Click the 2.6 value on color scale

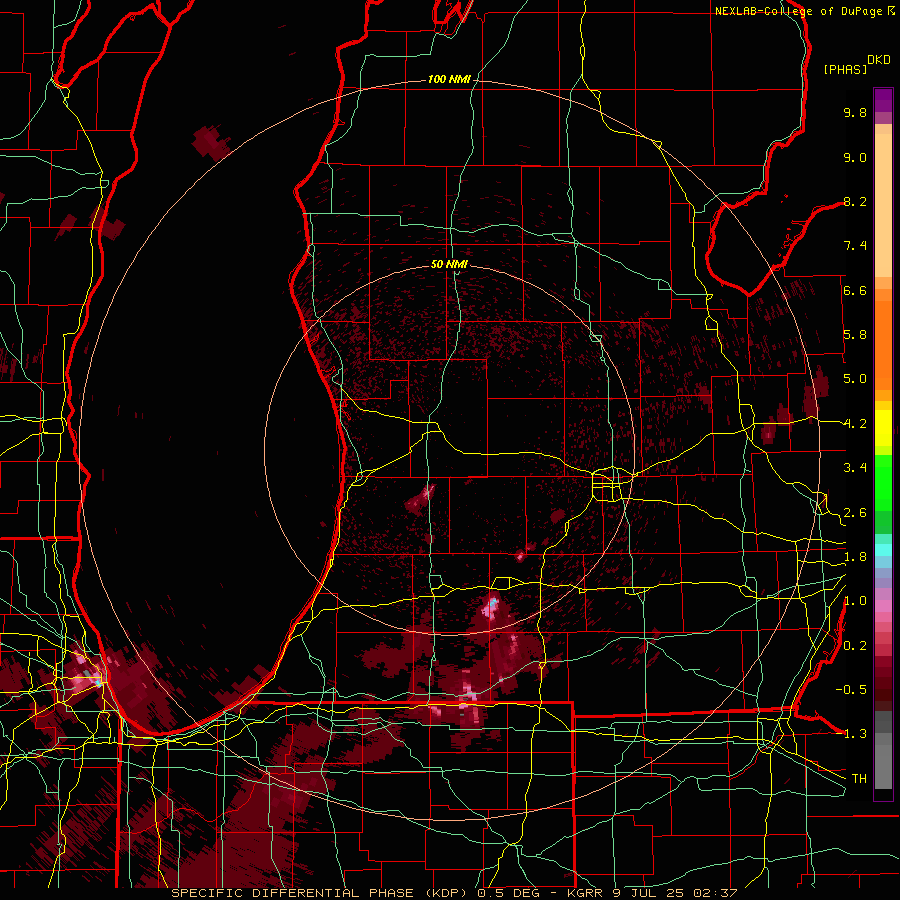pos(855,513)
